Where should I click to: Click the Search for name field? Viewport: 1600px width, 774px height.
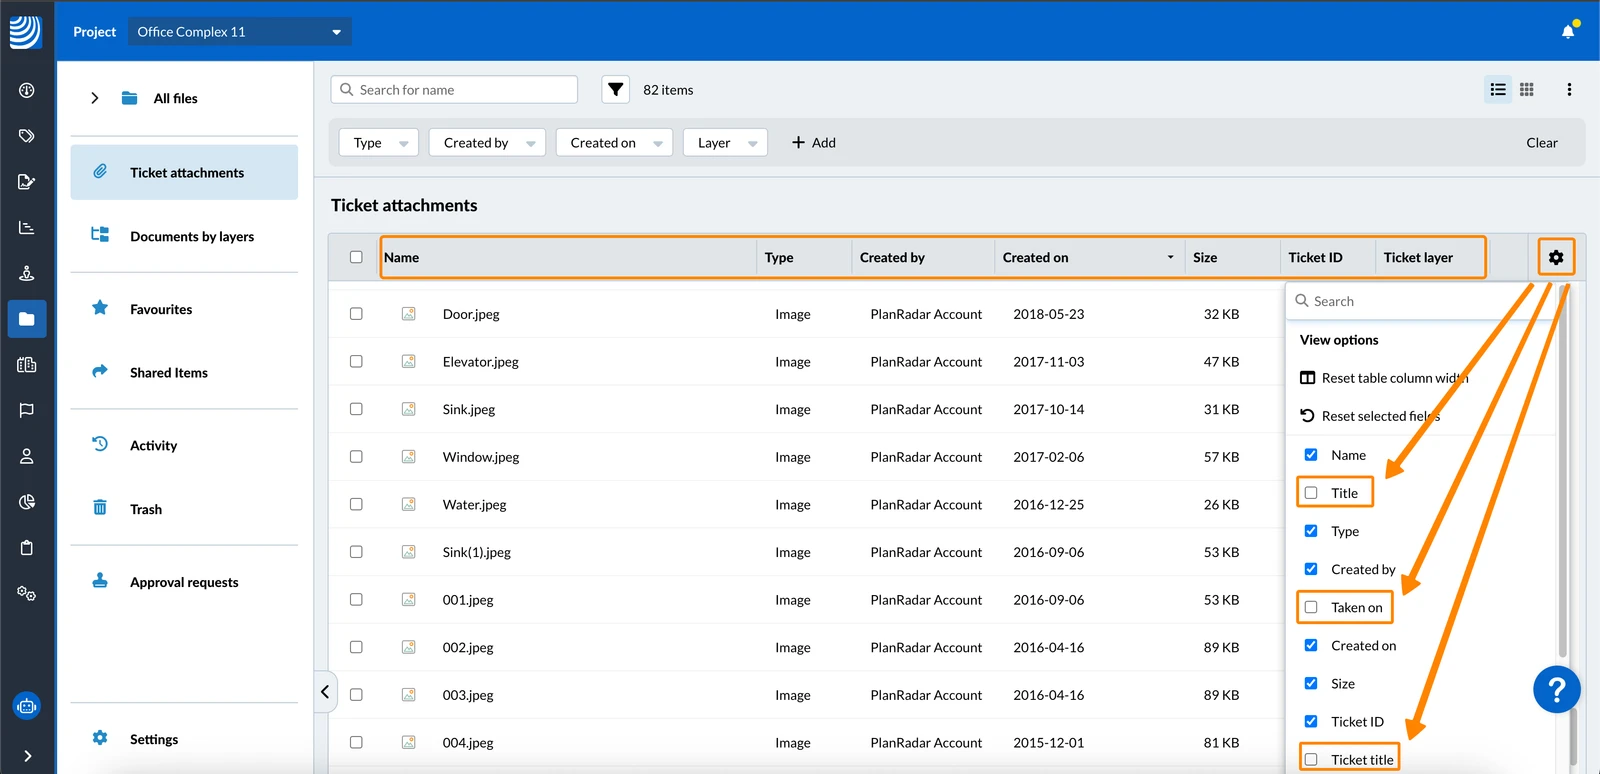point(454,89)
